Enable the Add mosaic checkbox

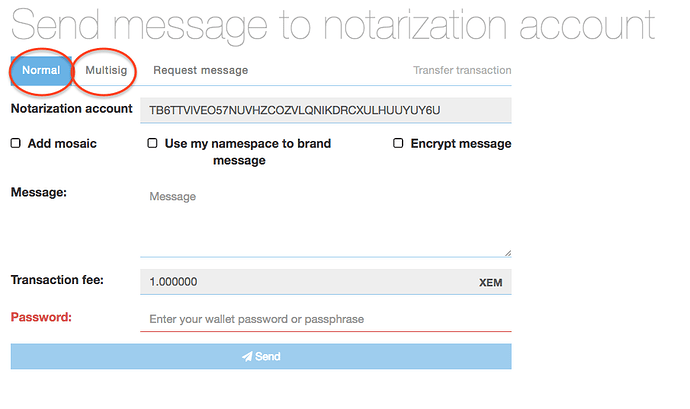coord(16,143)
